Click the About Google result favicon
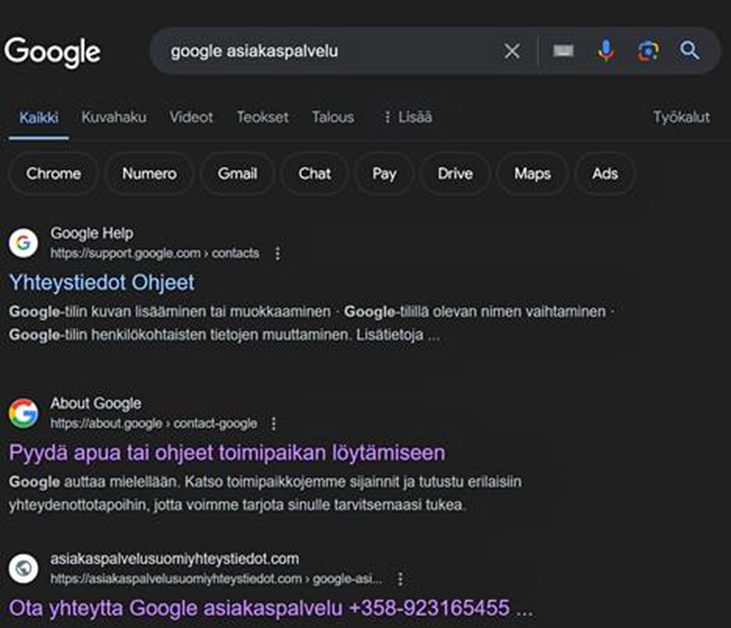The height and width of the screenshot is (628, 731). [23, 413]
